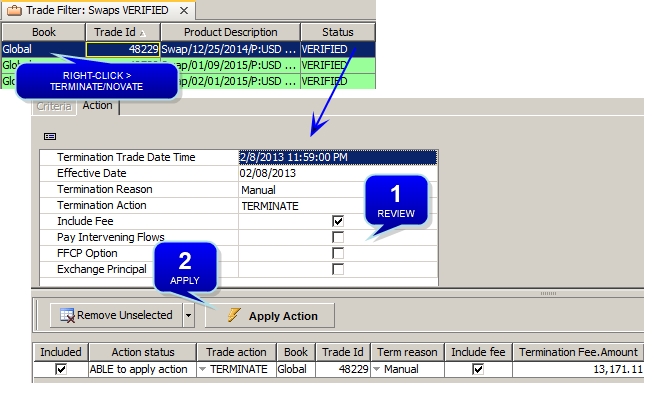654x393 pixels.
Task: Click the Termination Reason label
Action: [105, 189]
